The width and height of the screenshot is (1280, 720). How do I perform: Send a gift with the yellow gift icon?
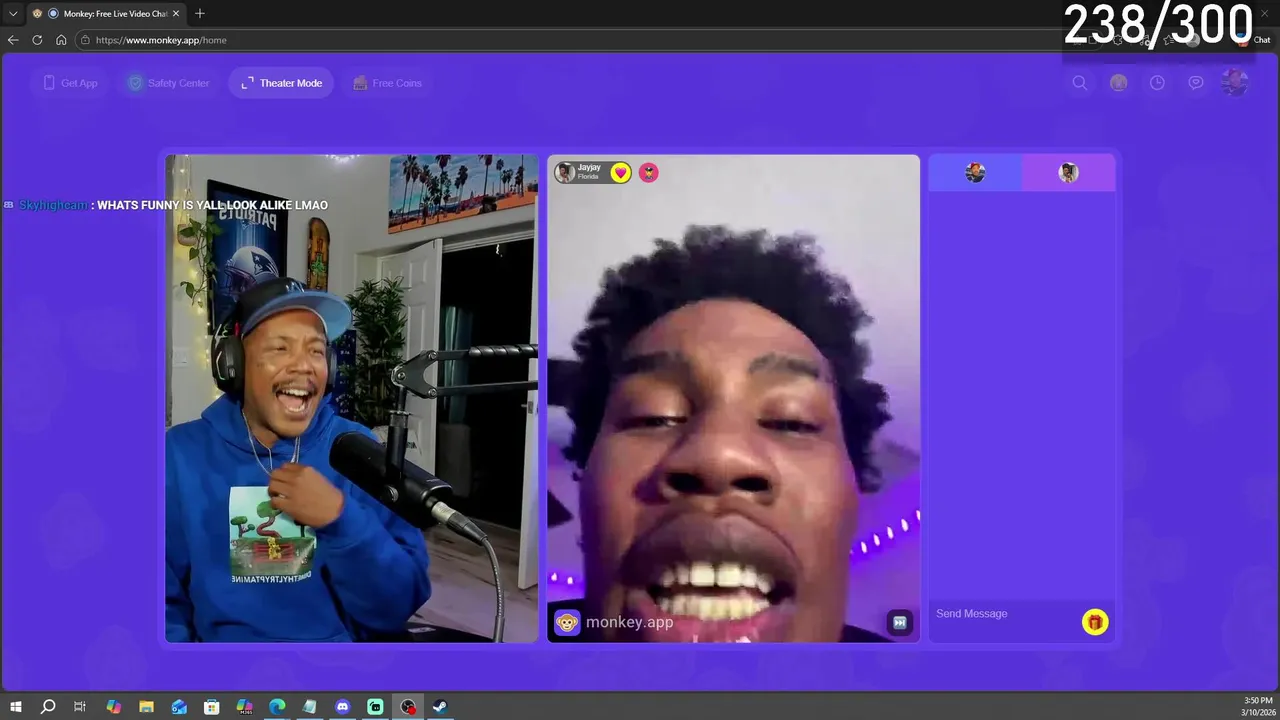(1095, 622)
